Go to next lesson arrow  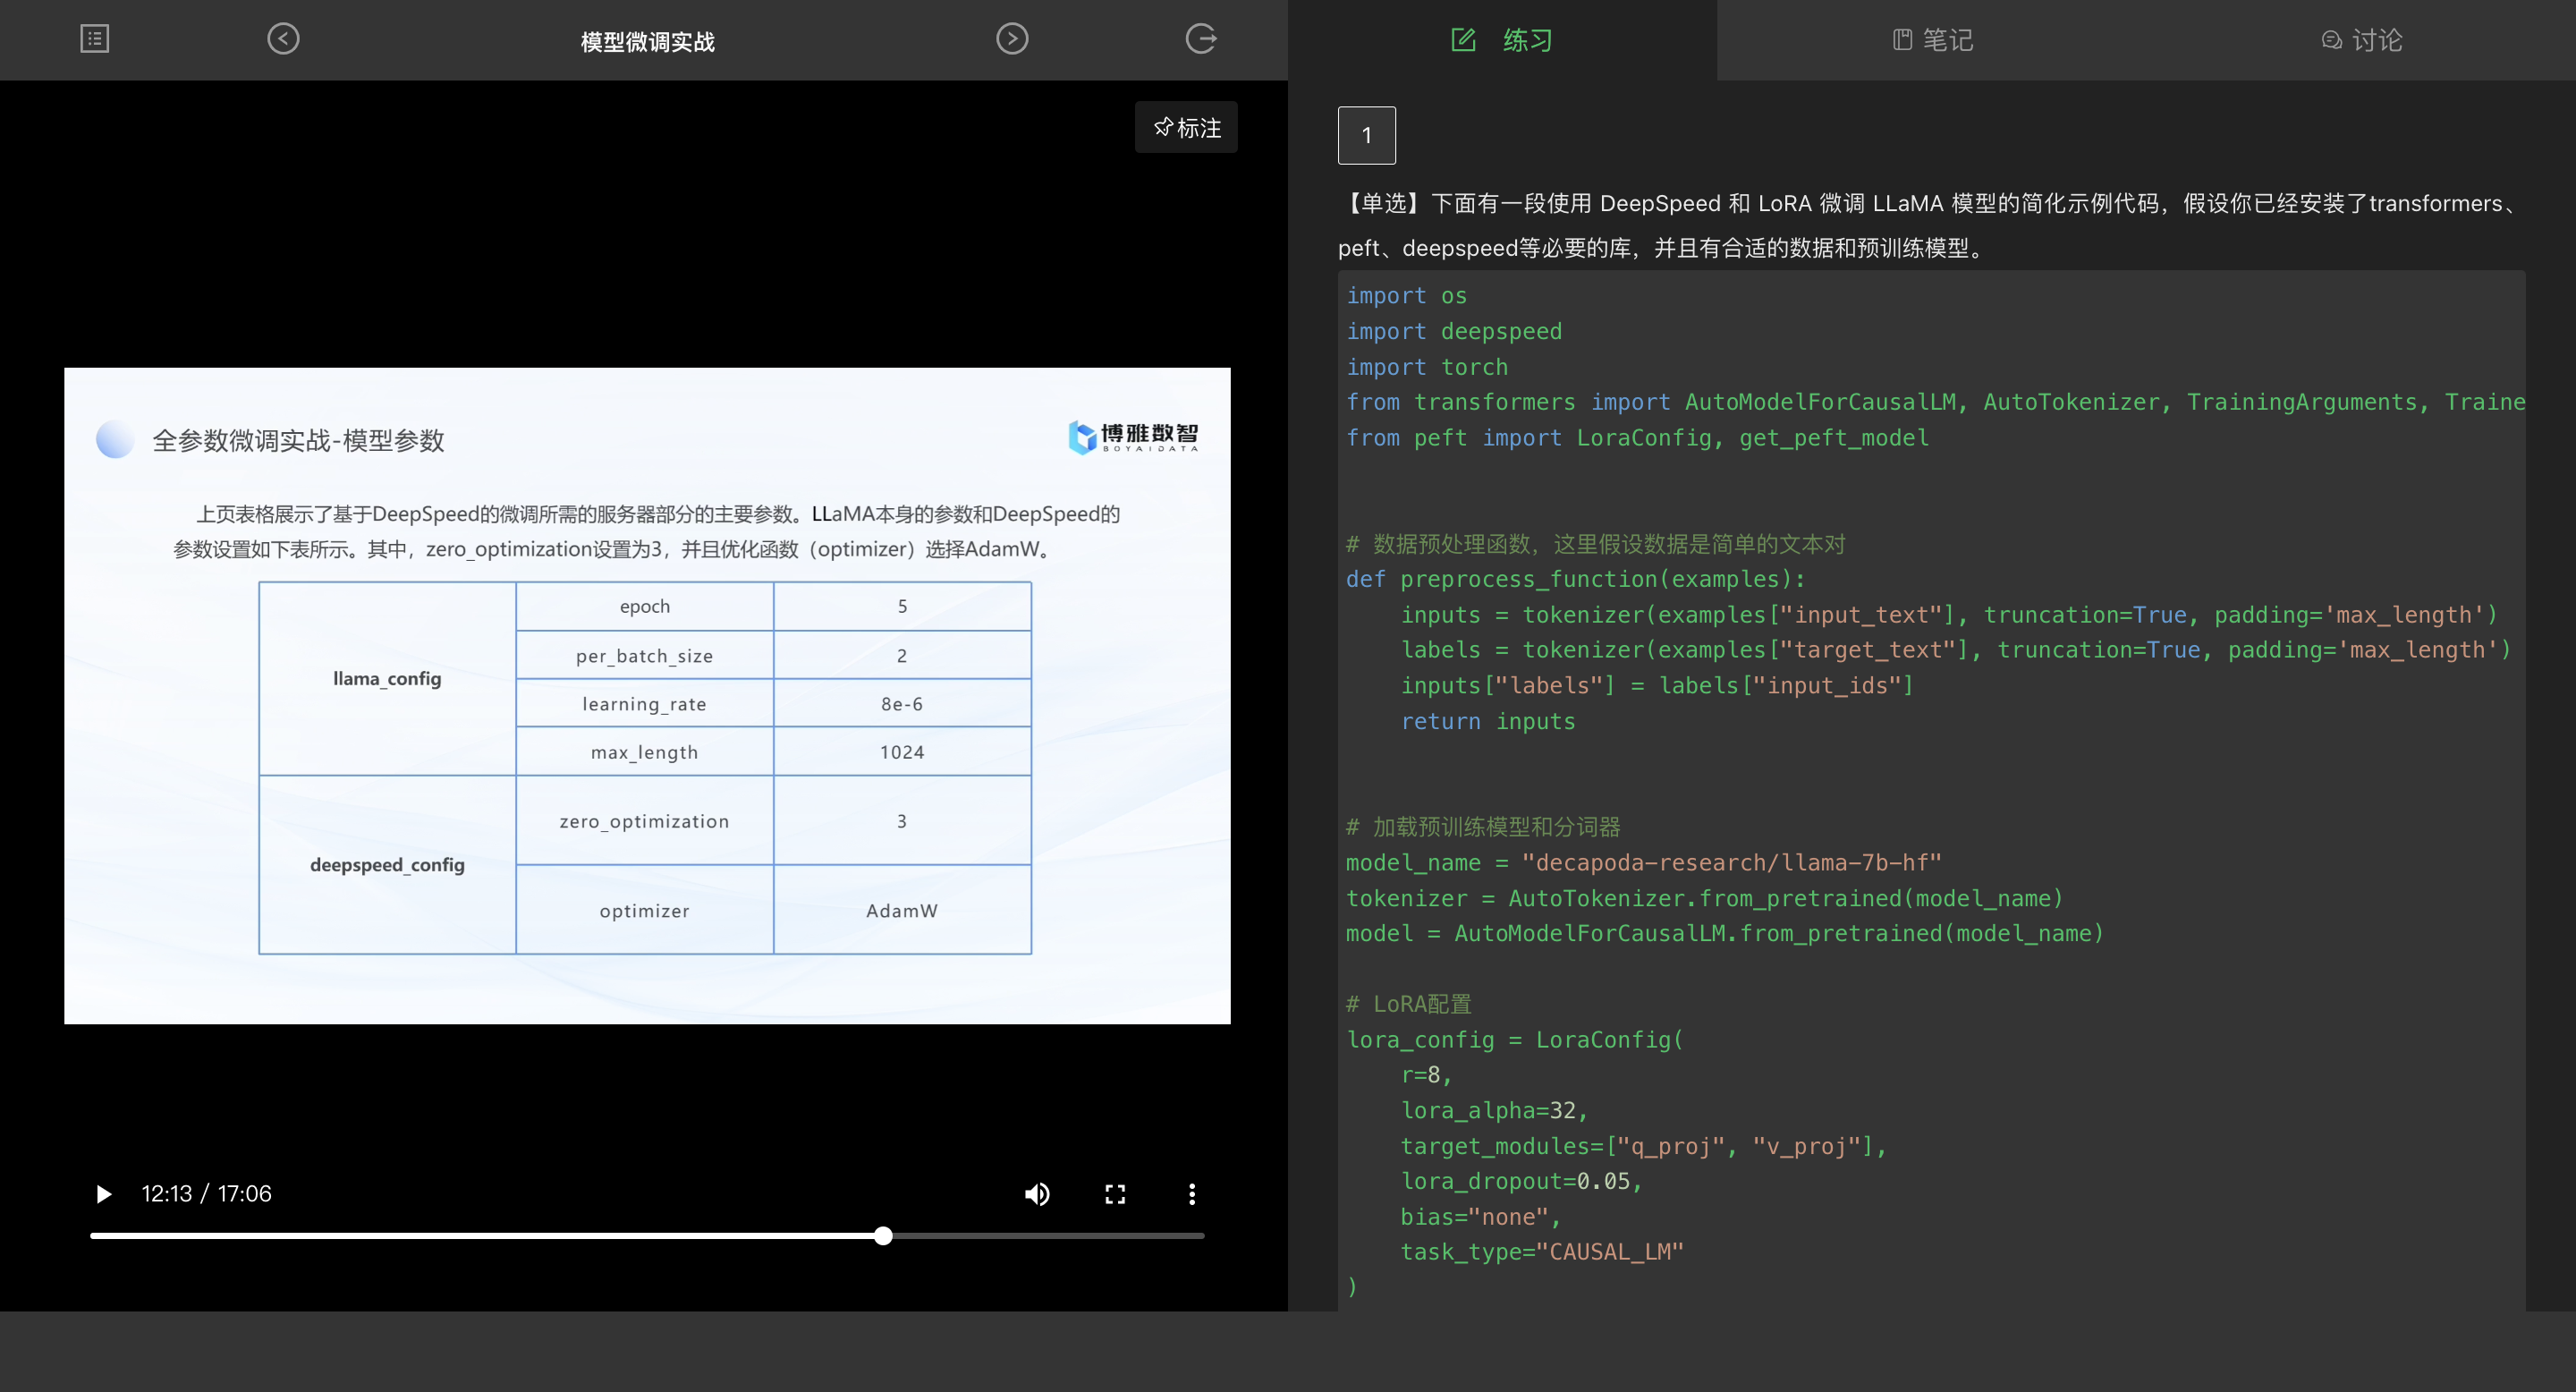pyautogui.click(x=1012, y=39)
